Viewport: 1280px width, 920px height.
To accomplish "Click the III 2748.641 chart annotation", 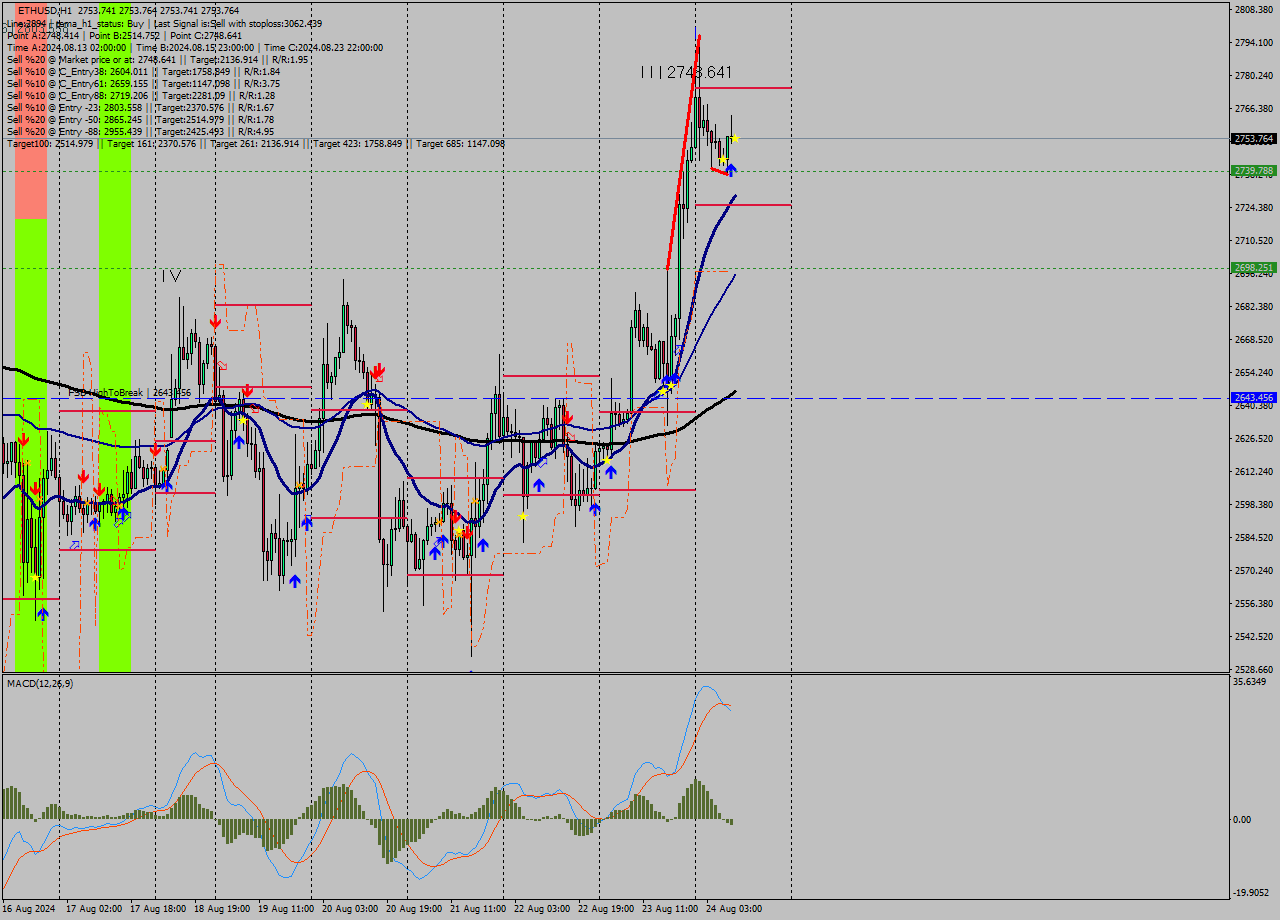I will tap(685, 71).
